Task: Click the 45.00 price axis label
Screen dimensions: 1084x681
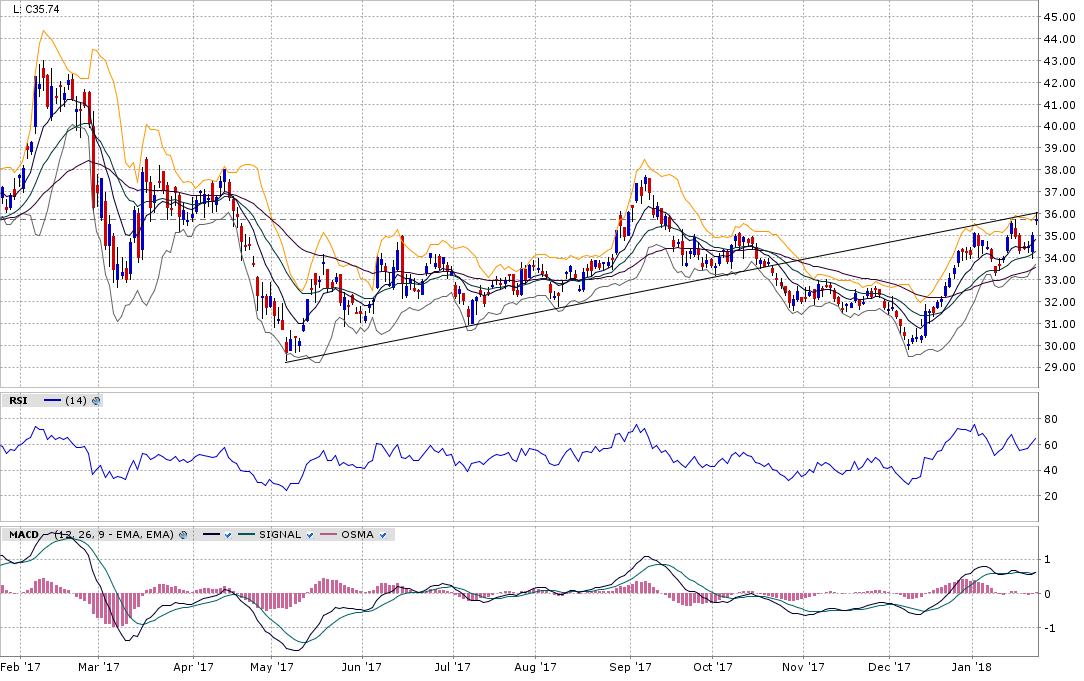Action: [x=1059, y=17]
